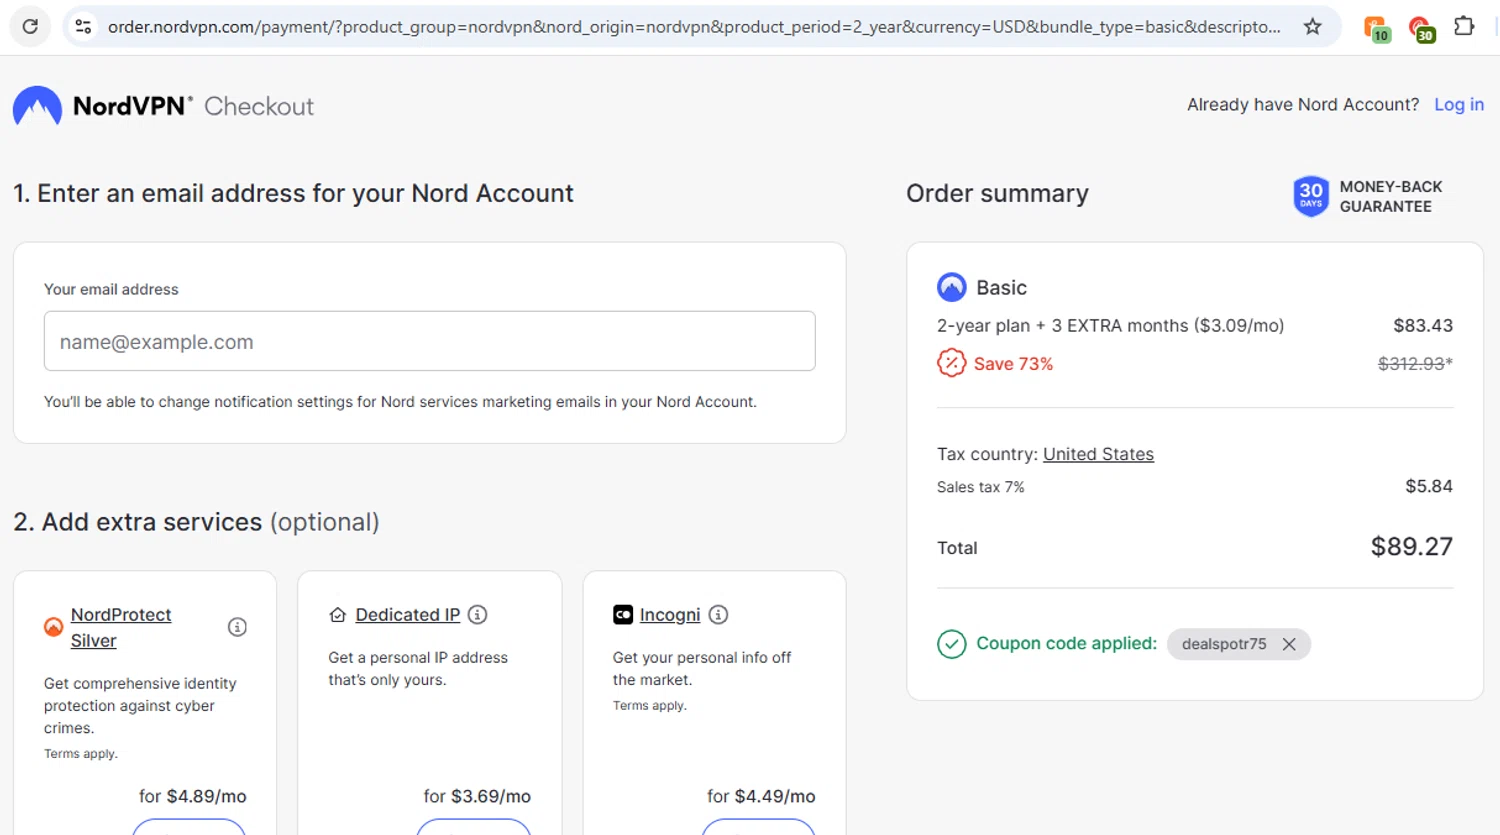Click 'Terms apply.' under Incogni

tap(650, 706)
